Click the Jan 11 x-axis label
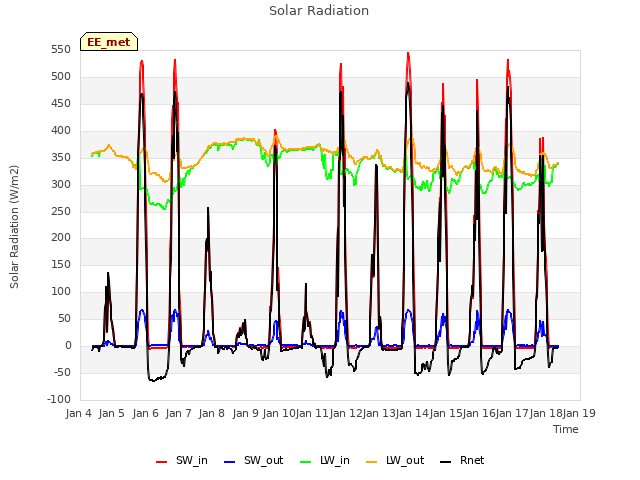640x480 pixels. click(x=312, y=413)
